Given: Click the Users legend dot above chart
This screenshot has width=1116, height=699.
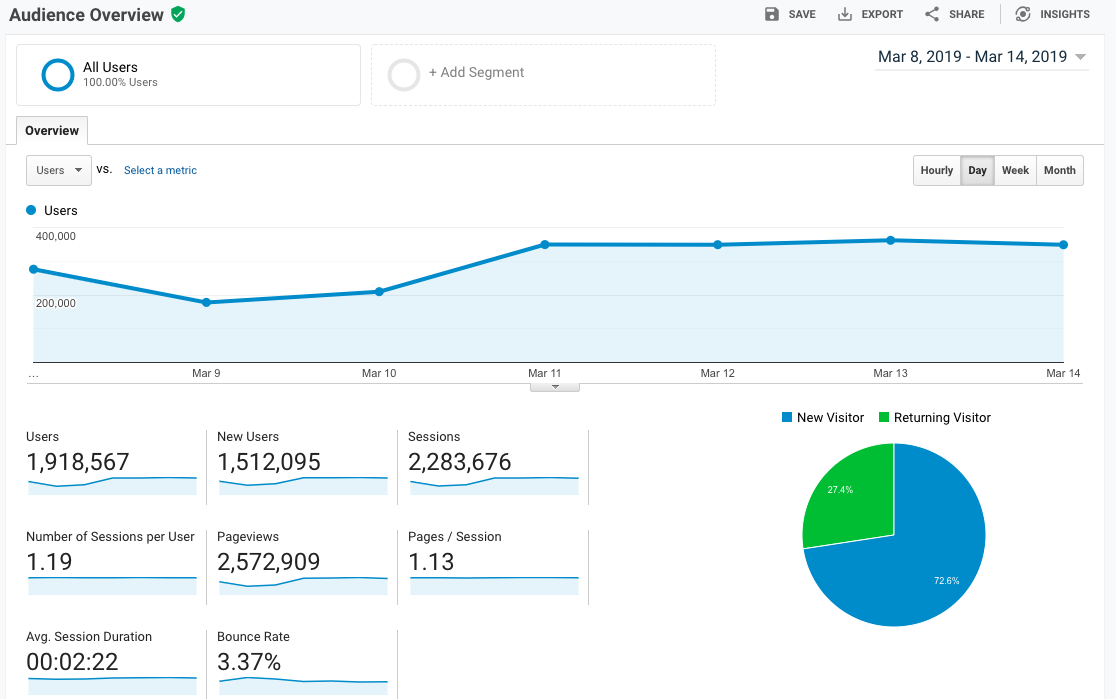Looking at the screenshot, I should tap(31, 211).
